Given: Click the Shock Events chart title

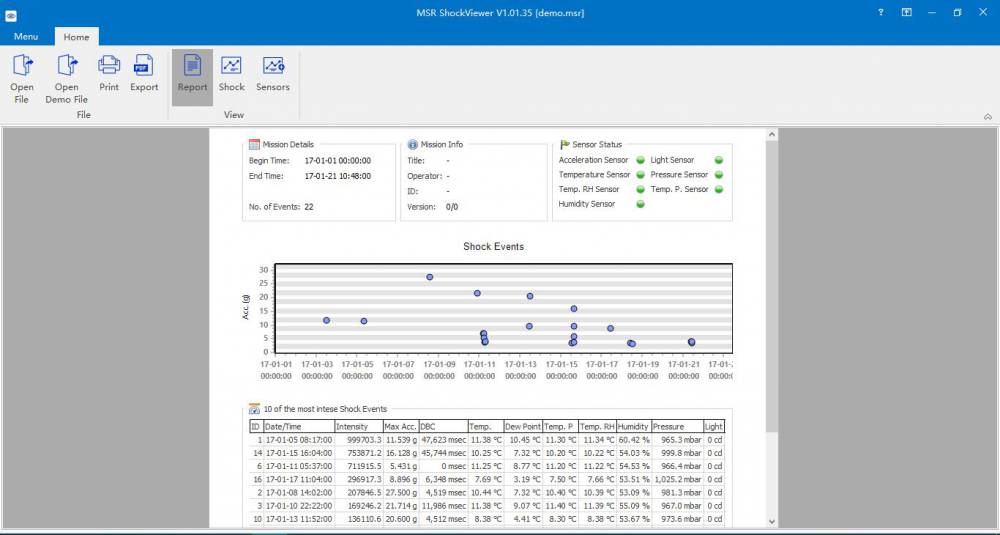Looking at the screenshot, I should pos(494,247).
